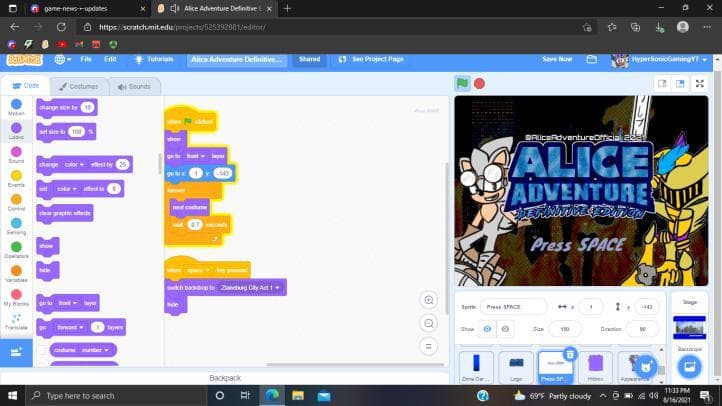Open forward dropdown in go layers block
This screenshot has width=722, height=406.
70,327
